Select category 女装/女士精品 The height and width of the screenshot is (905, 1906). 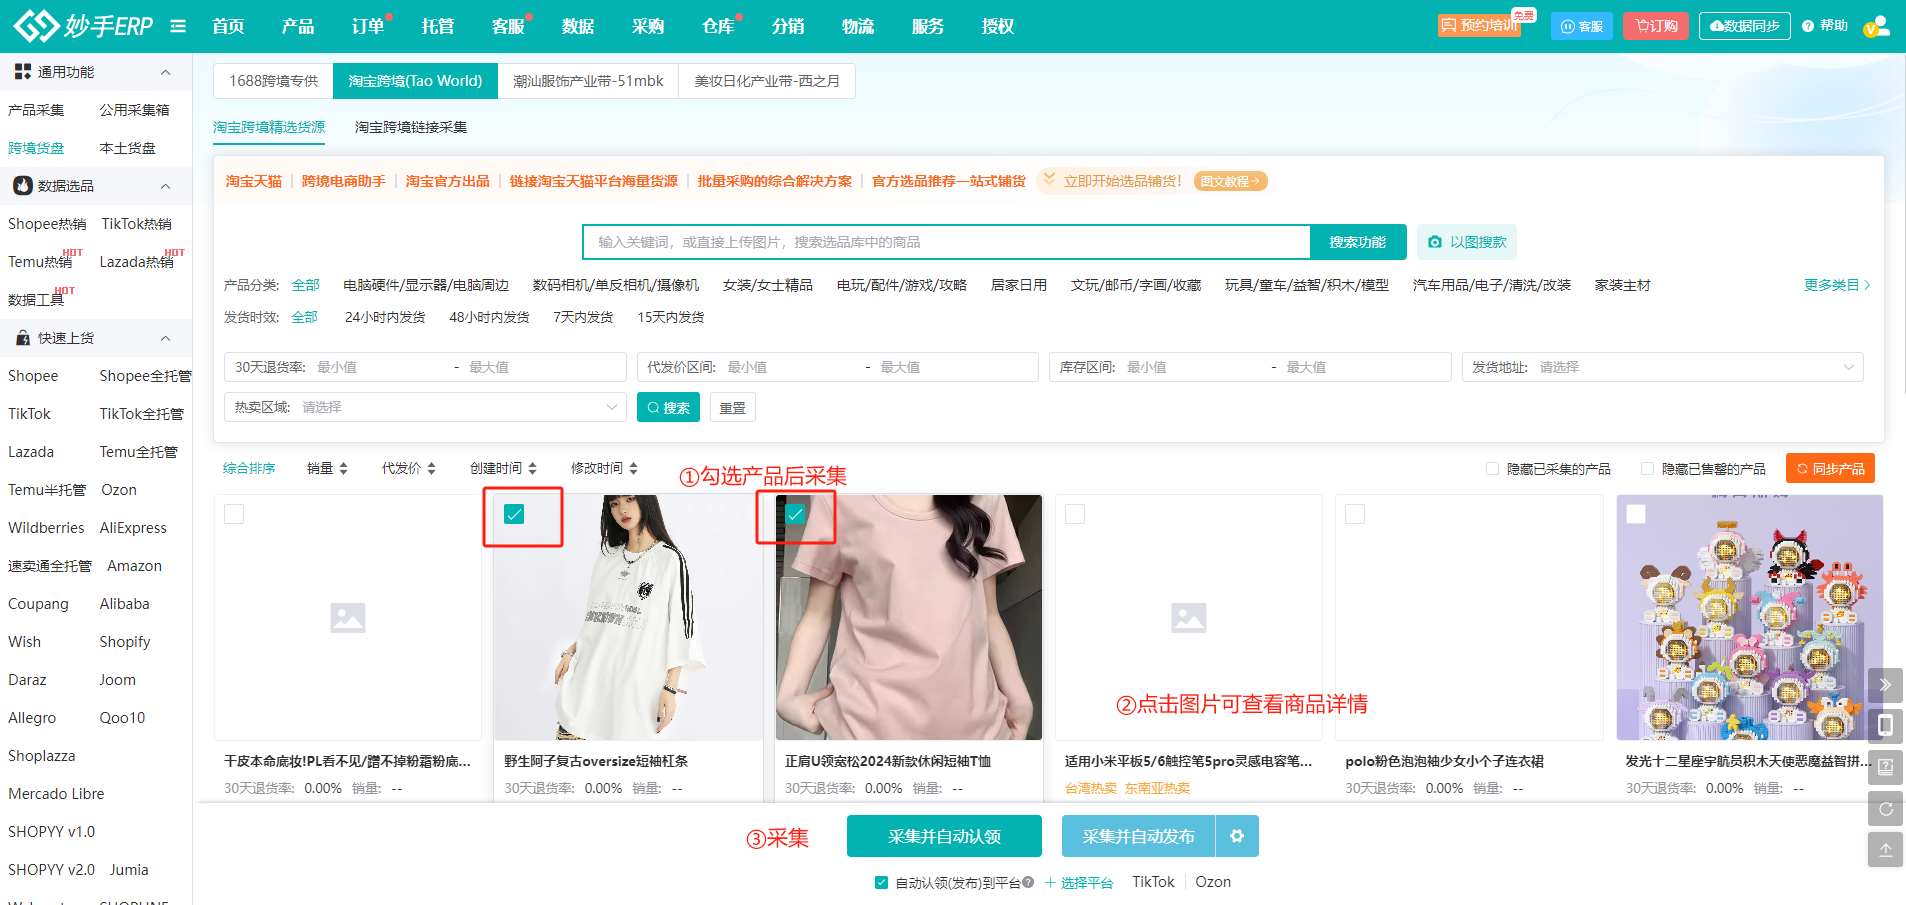(x=767, y=285)
